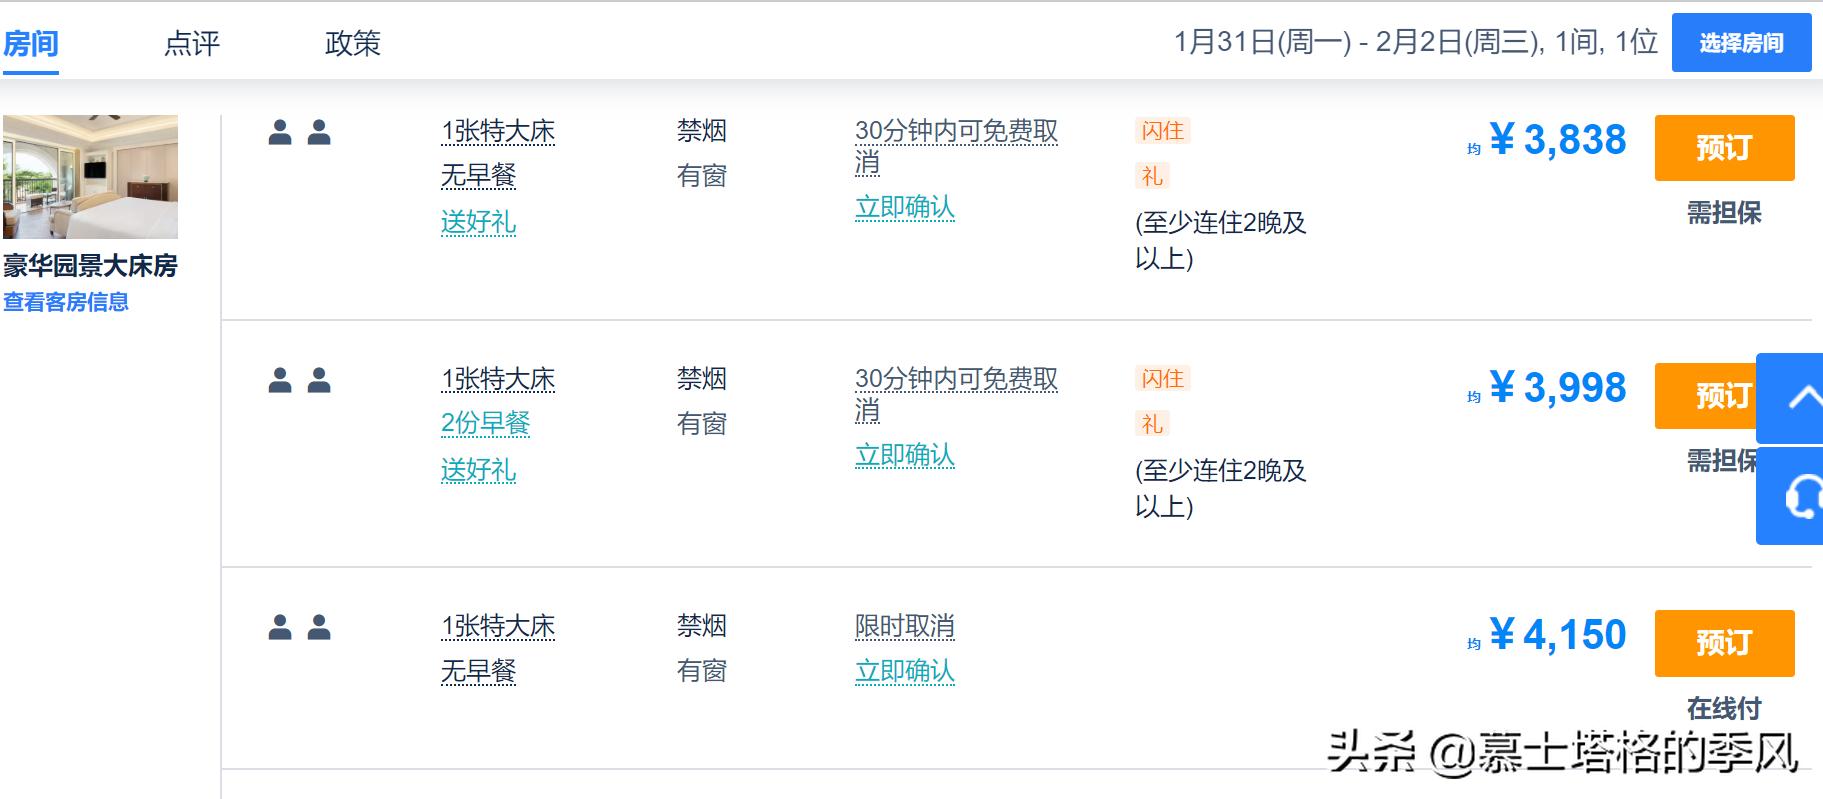Click the 礼 badge on the ¥3,998 room
Image resolution: width=1823 pixels, height=799 pixels.
(x=1151, y=426)
